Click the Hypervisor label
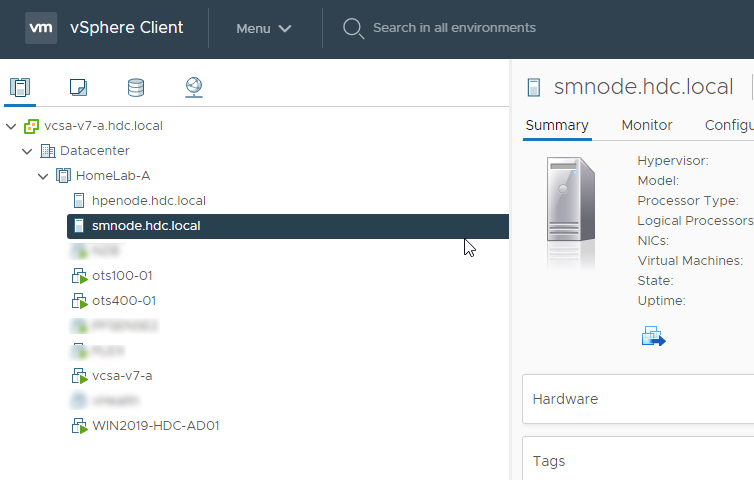This screenshot has height=480, width=754. 673,161
